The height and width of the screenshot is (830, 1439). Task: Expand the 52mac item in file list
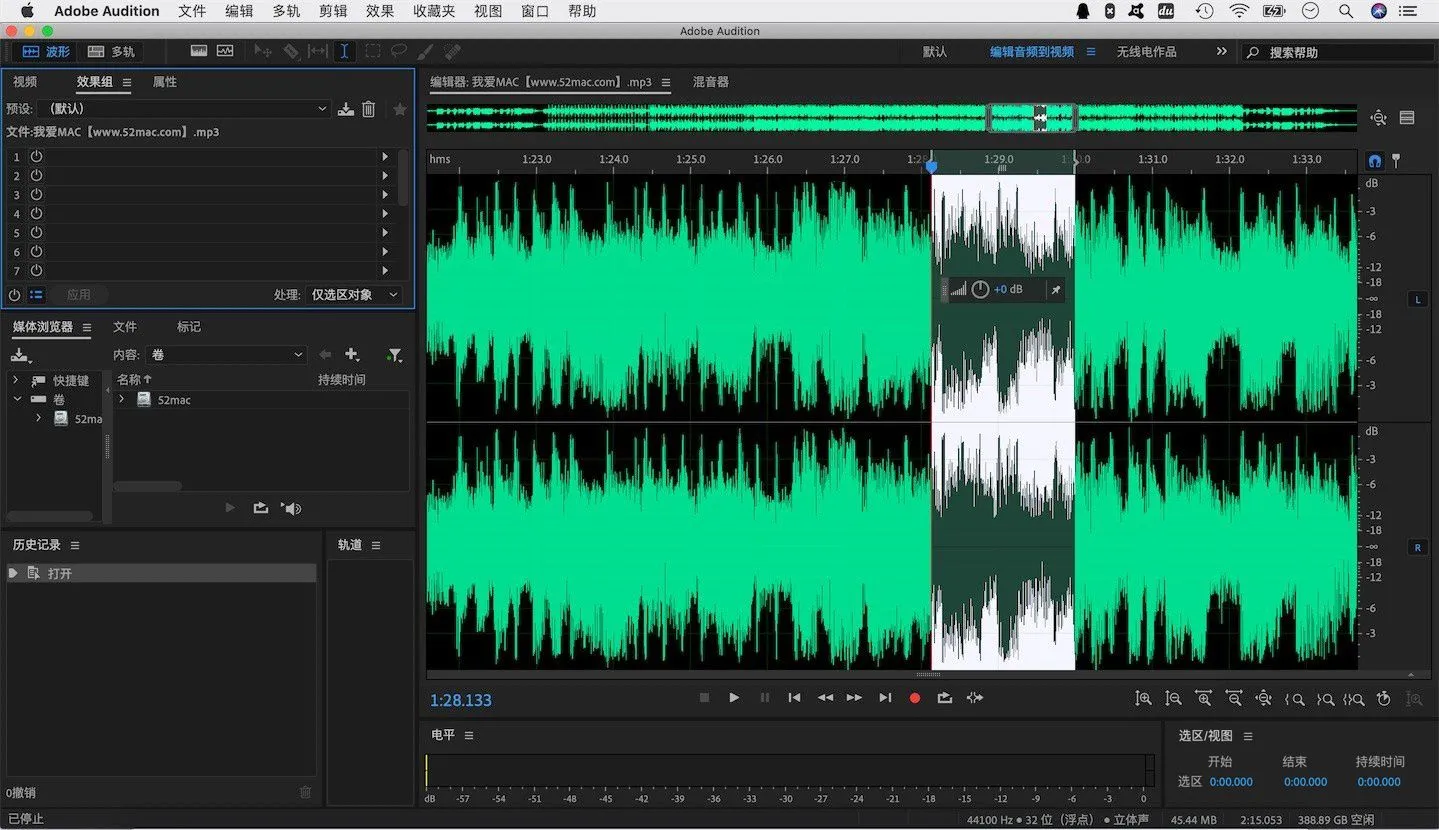(122, 400)
